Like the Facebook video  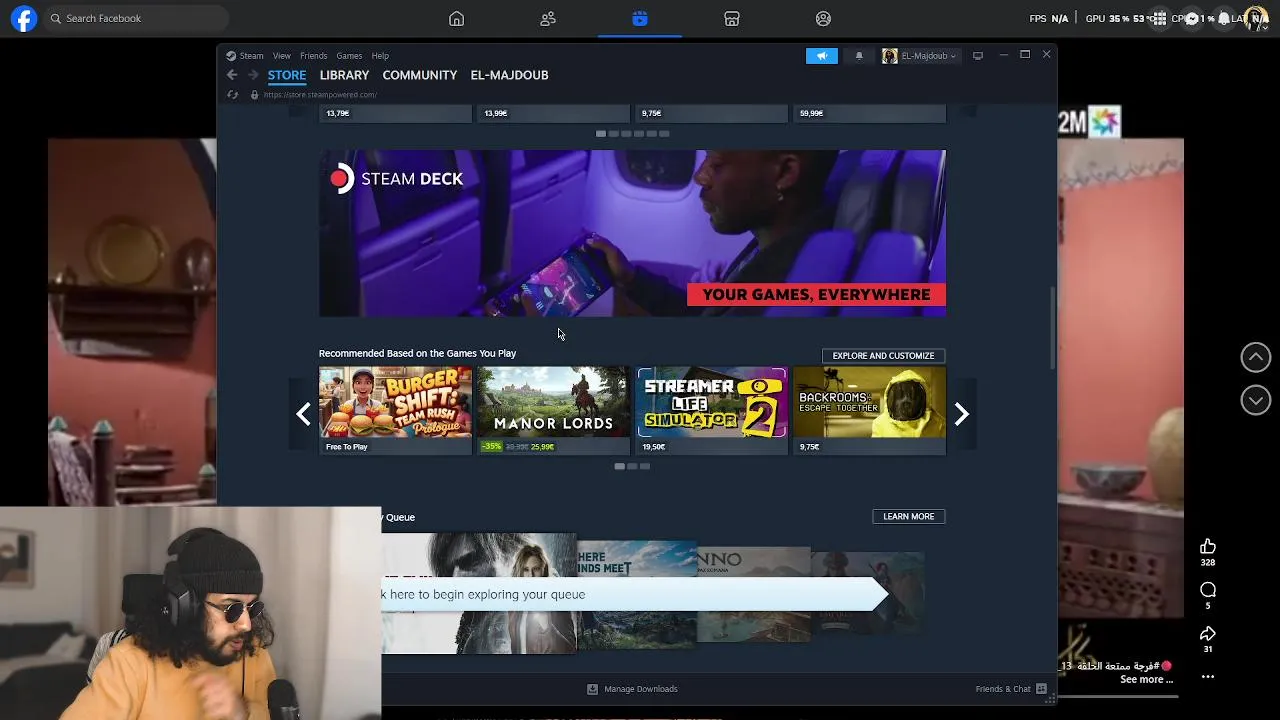[x=1208, y=546]
